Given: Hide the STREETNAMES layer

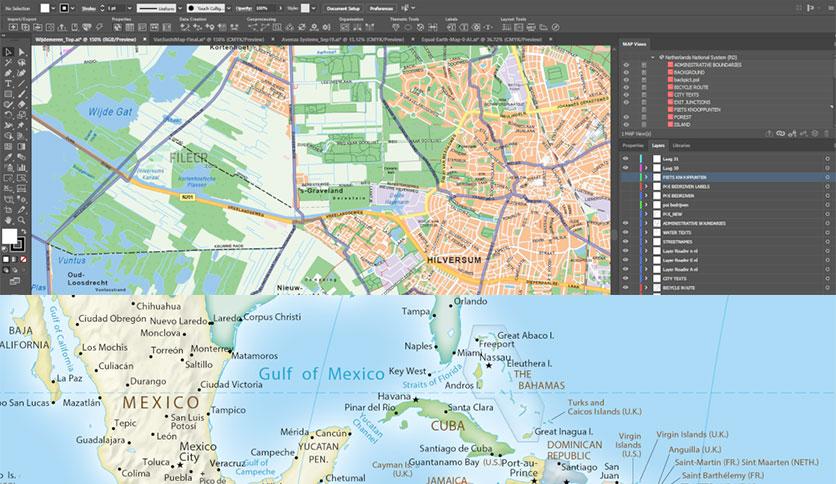Looking at the screenshot, I should (x=626, y=241).
